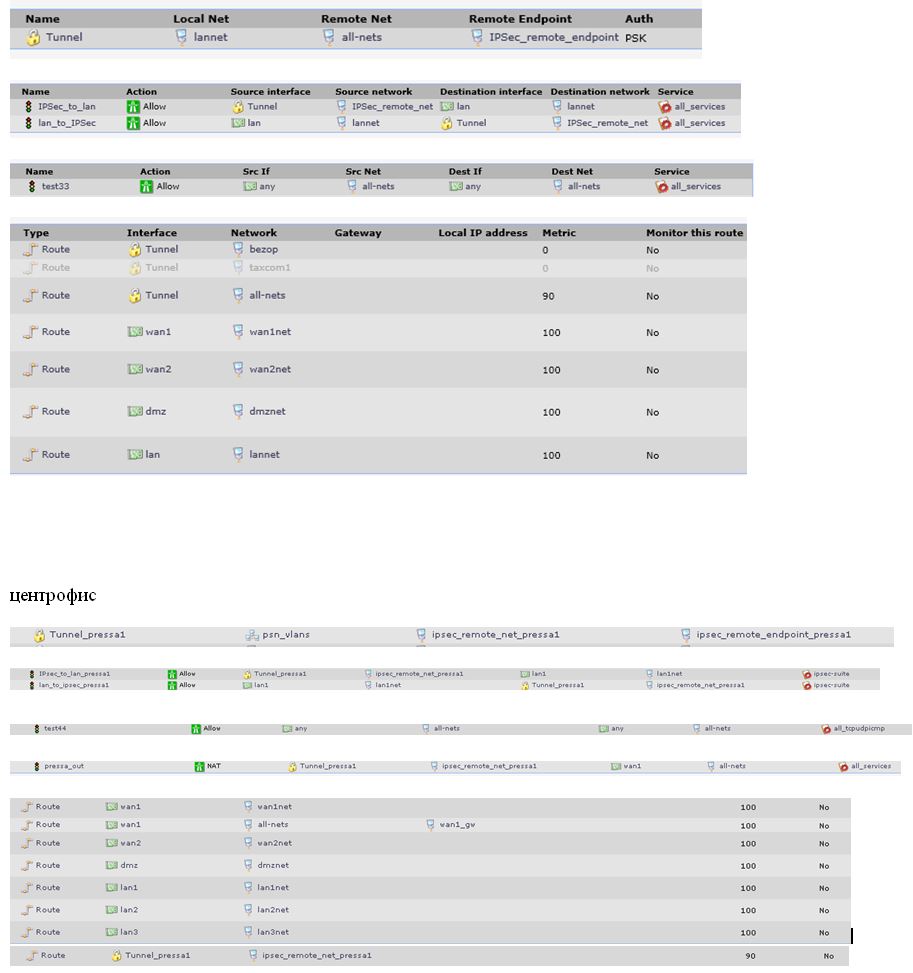Viewport: 913px width, 973px height.
Task: Click the Metric column header
Action: 559,233
